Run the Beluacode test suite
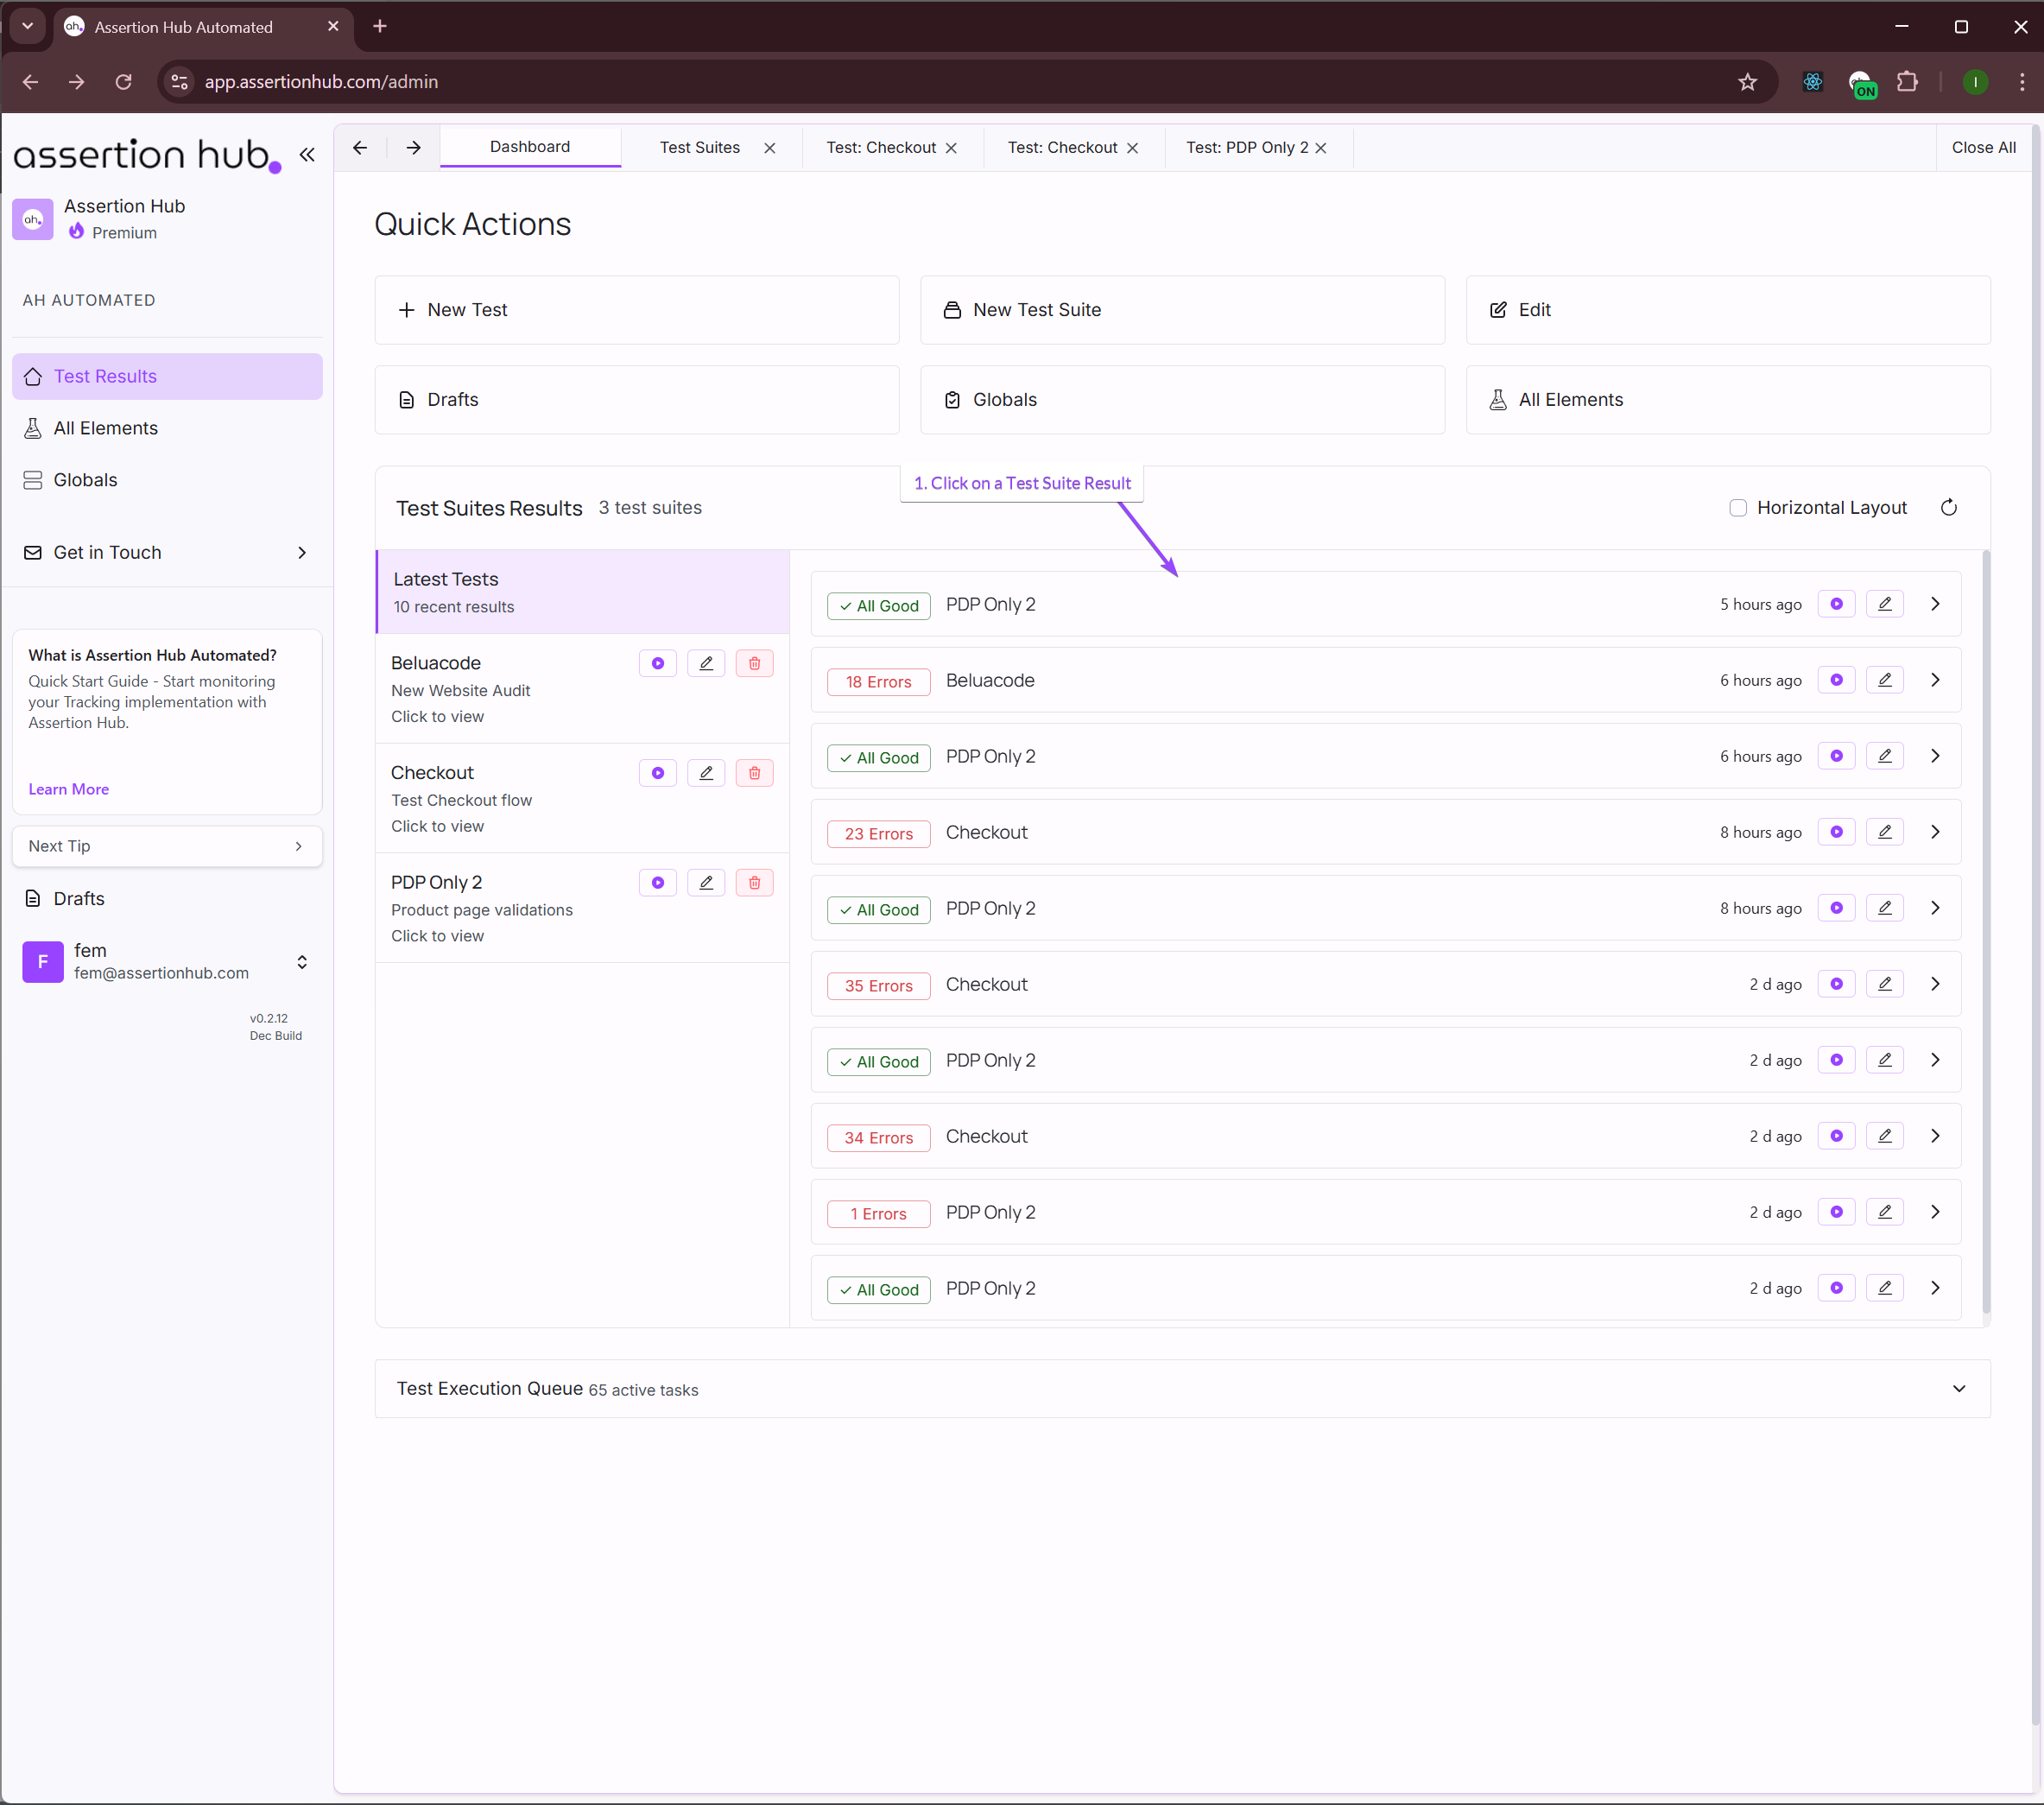Viewport: 2044px width, 1805px height. [657, 663]
